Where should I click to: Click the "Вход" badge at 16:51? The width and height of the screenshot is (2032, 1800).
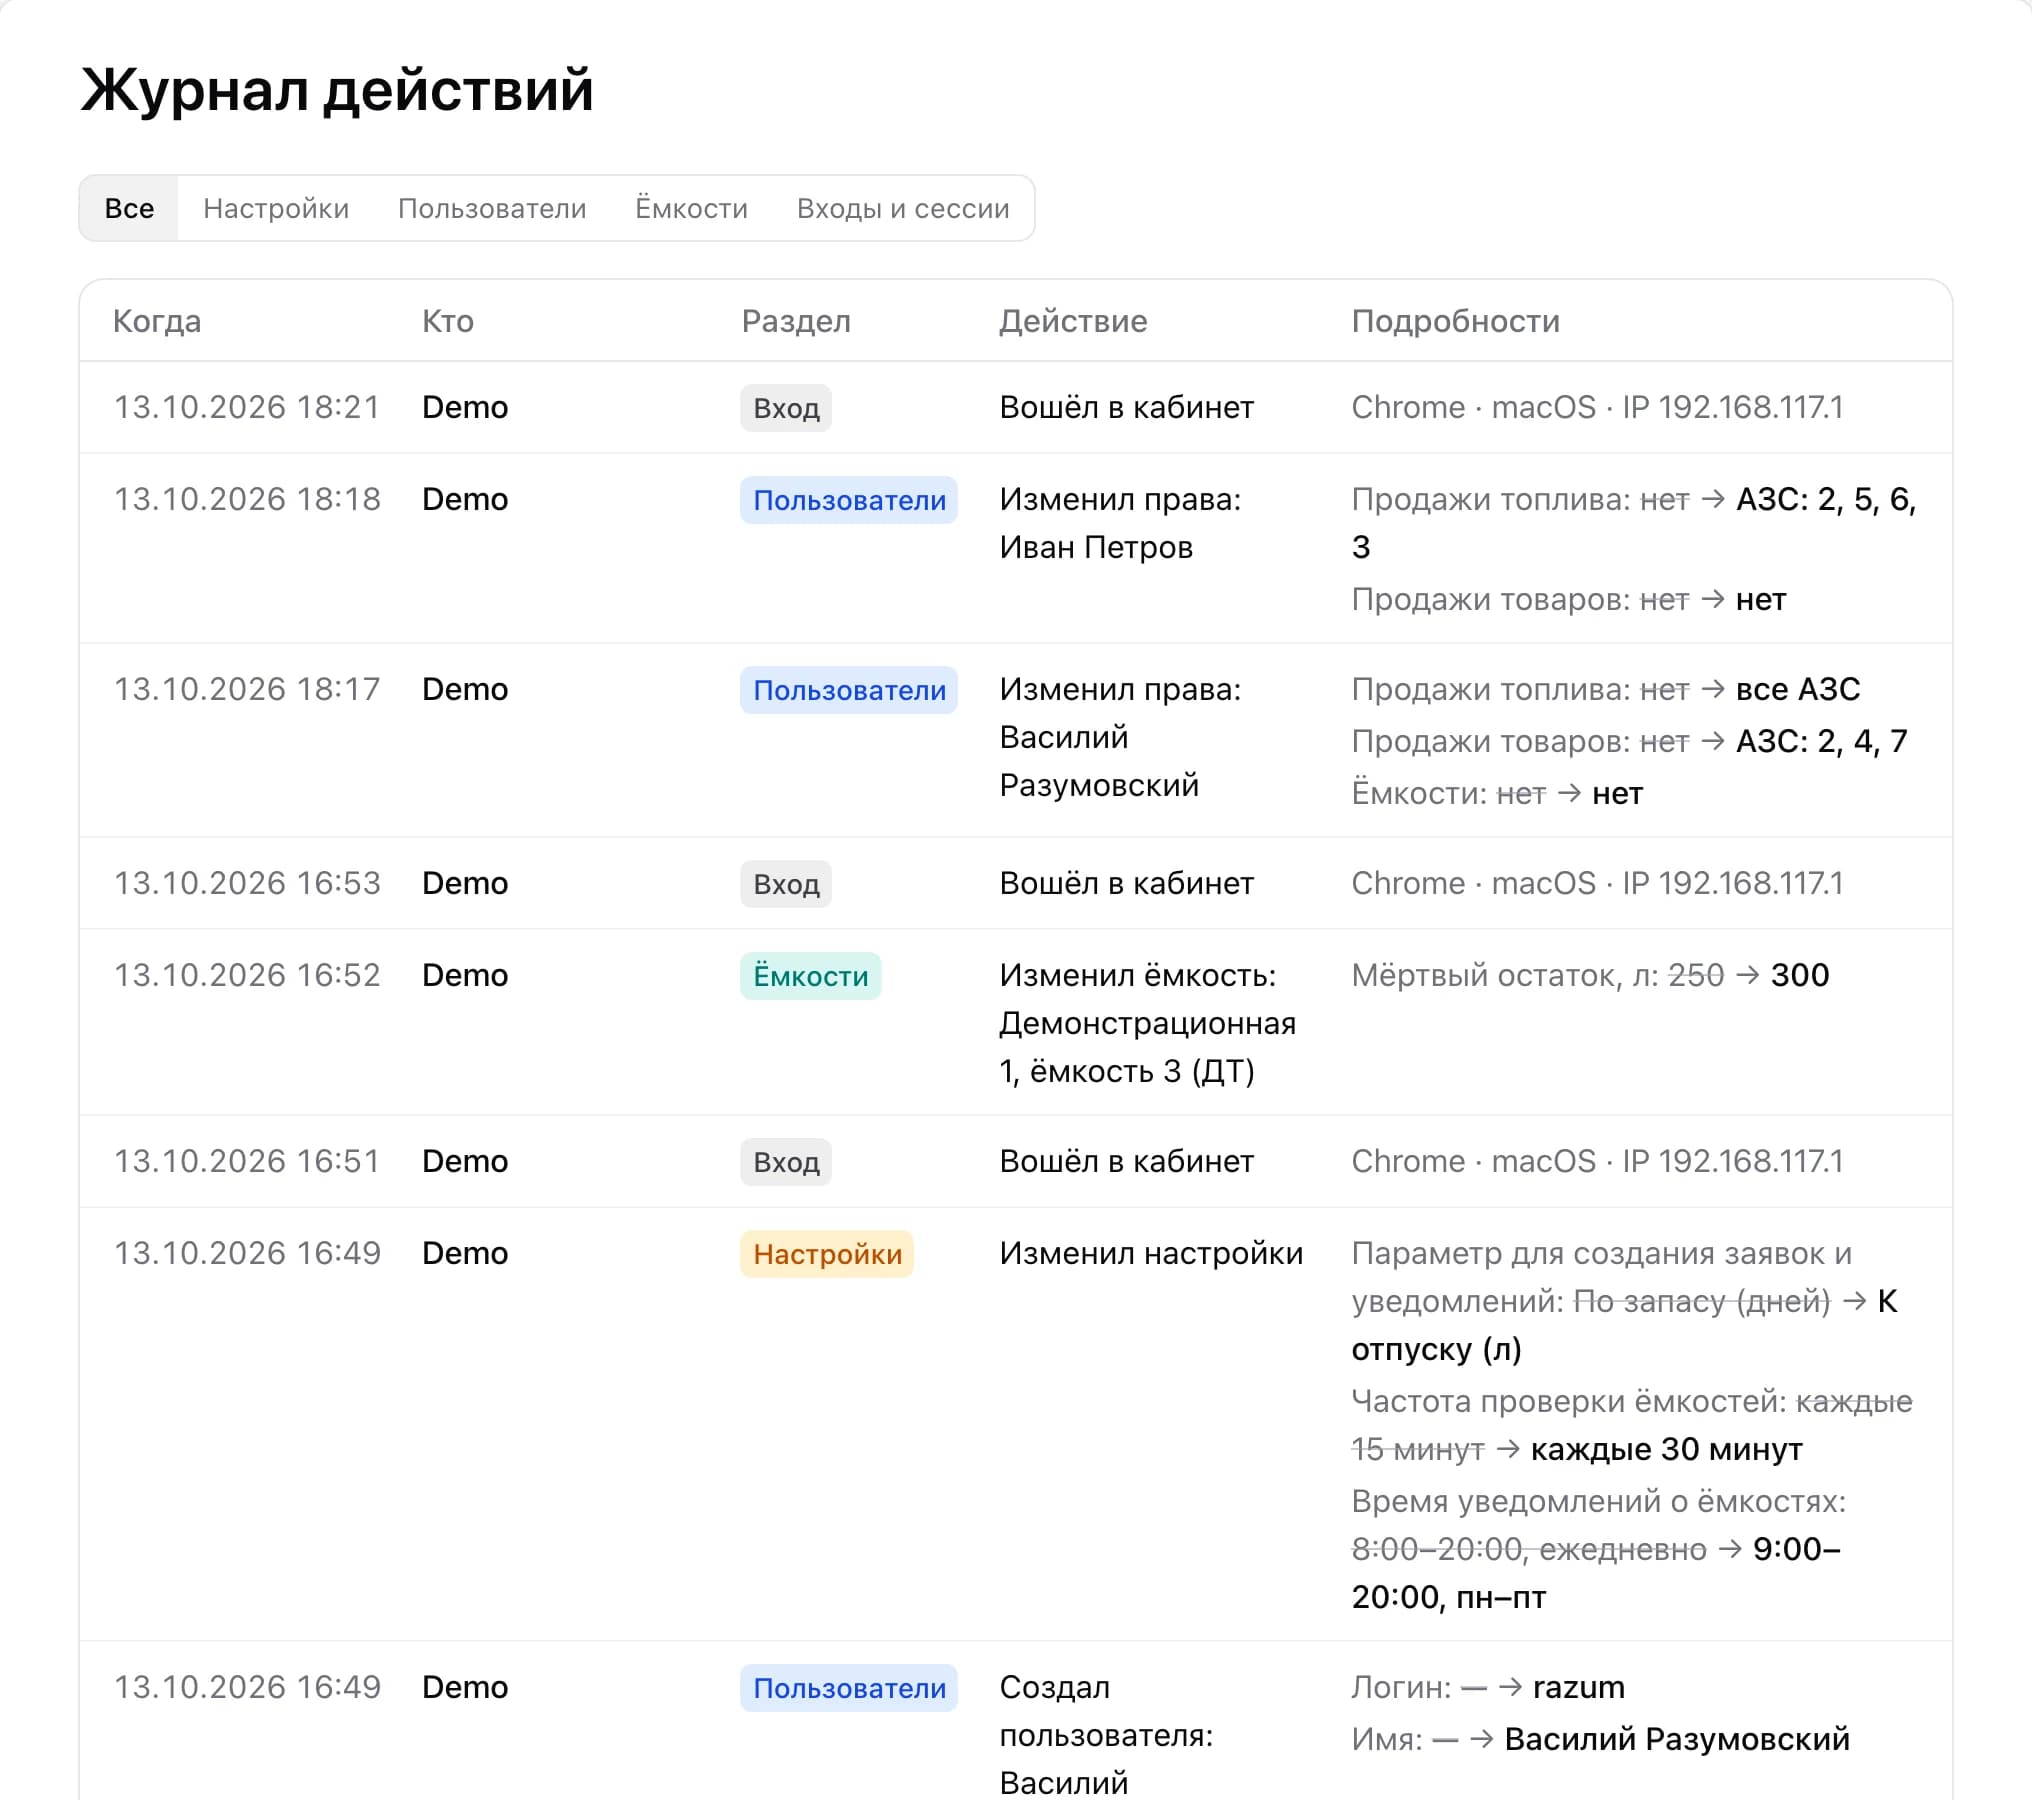[786, 1162]
